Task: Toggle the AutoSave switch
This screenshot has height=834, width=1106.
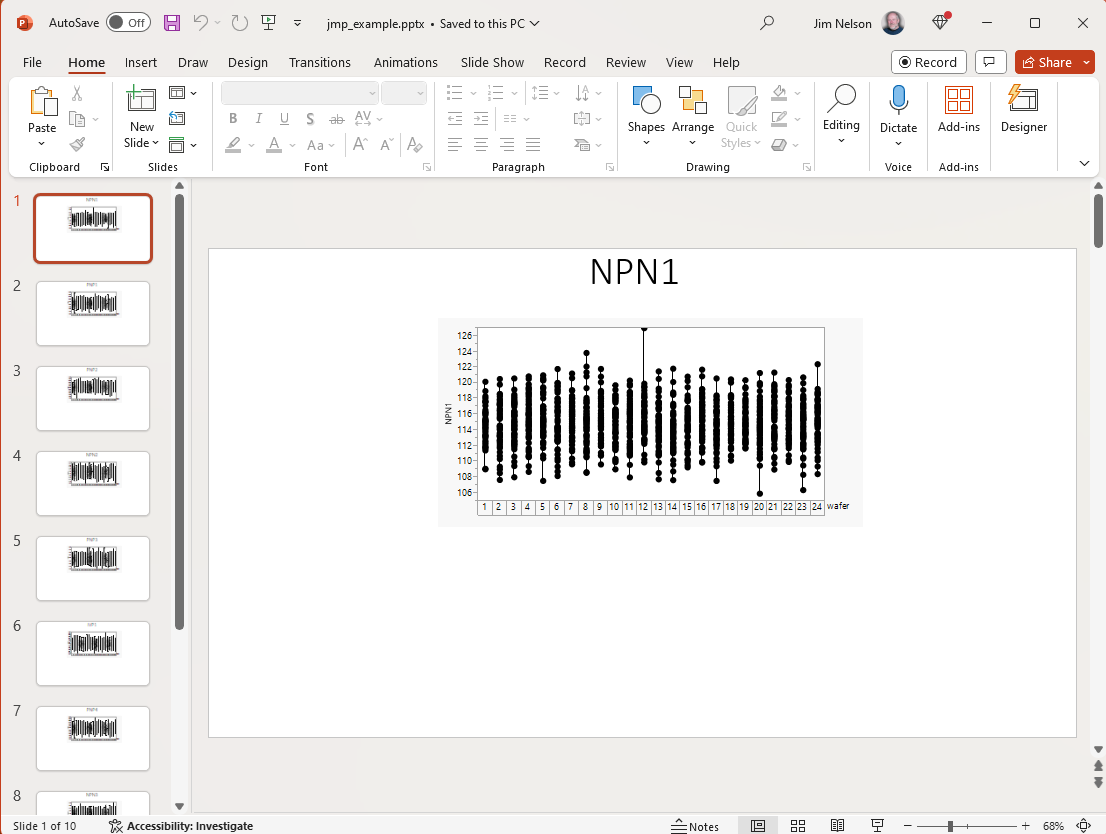Action: pos(128,22)
